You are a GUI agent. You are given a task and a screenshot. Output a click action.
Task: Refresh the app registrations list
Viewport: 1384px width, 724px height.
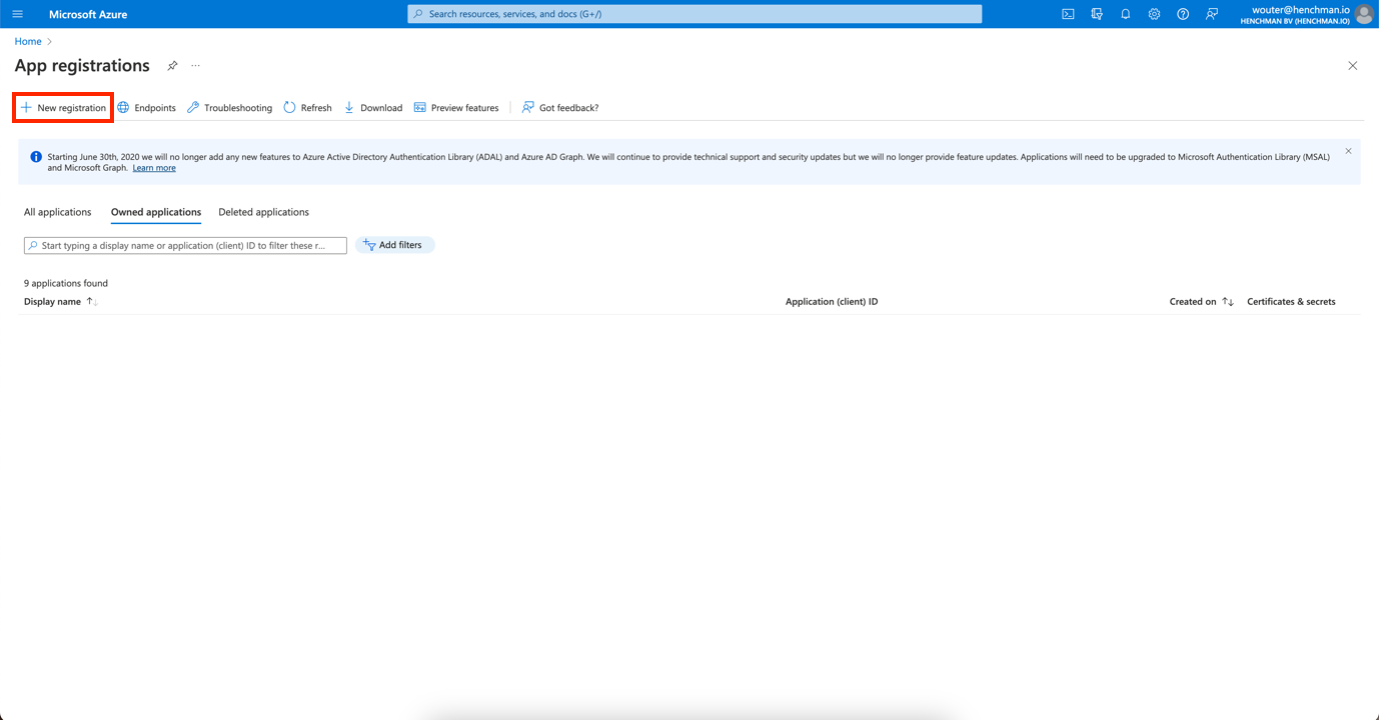point(307,108)
